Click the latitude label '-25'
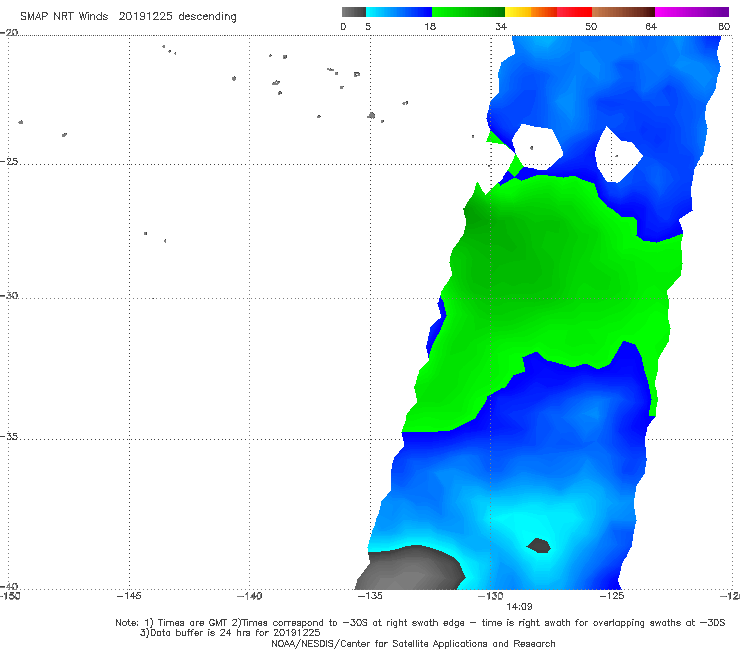 click(x=9, y=161)
